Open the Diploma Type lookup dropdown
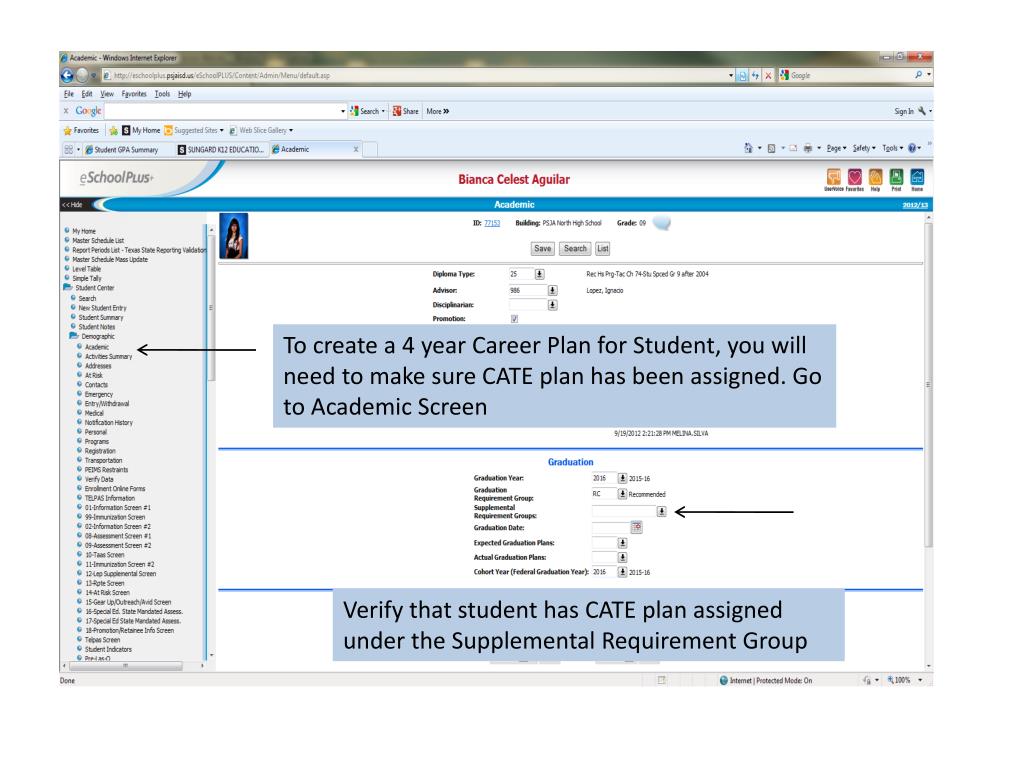 [539, 274]
